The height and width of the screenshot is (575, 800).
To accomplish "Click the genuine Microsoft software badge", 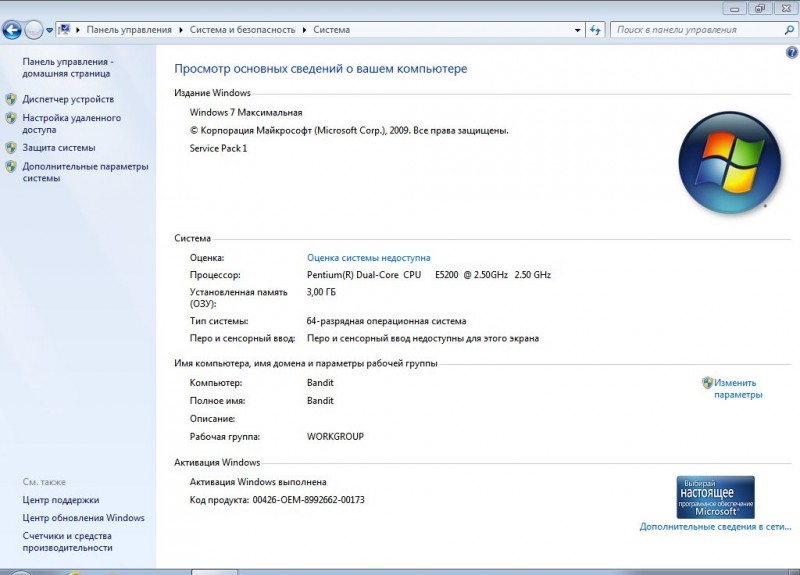I will pos(715,497).
